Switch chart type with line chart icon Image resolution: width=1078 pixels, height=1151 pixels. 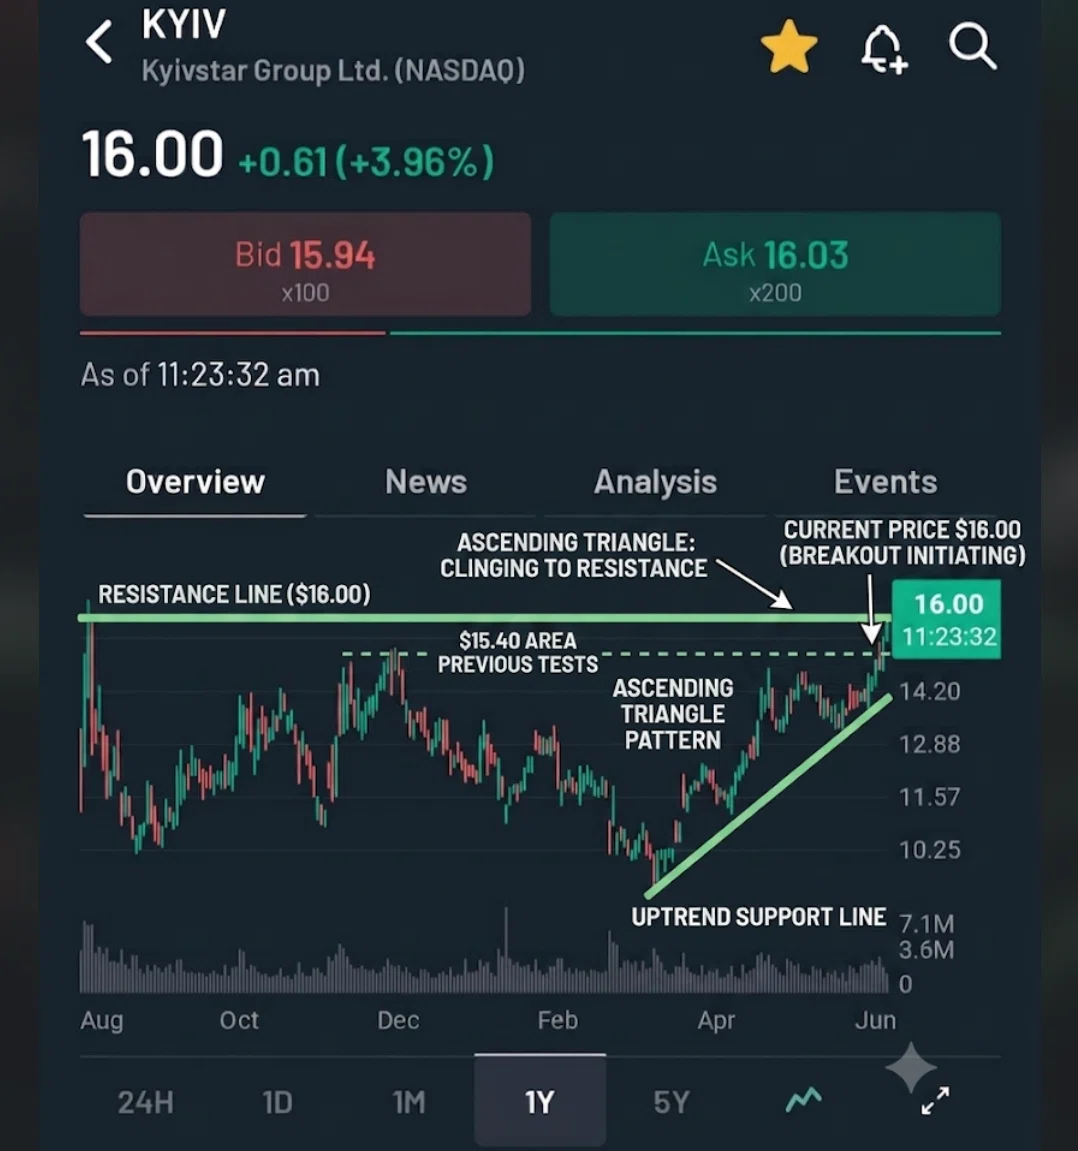(804, 1100)
